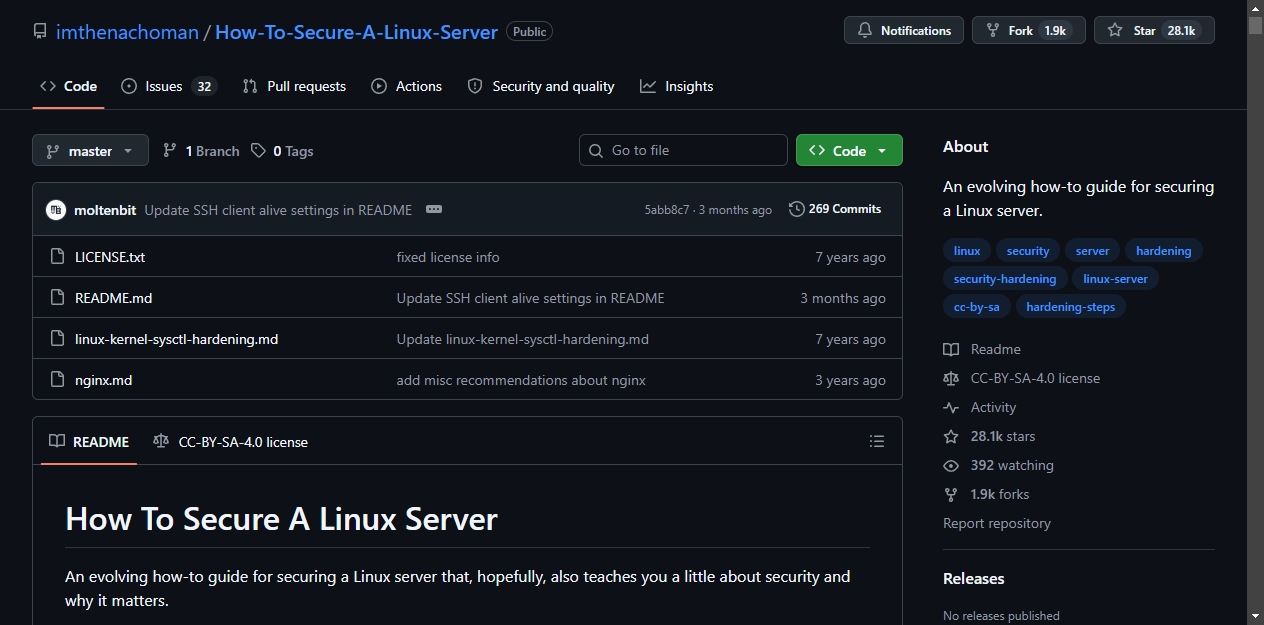Go to the Actions tab

406,86
